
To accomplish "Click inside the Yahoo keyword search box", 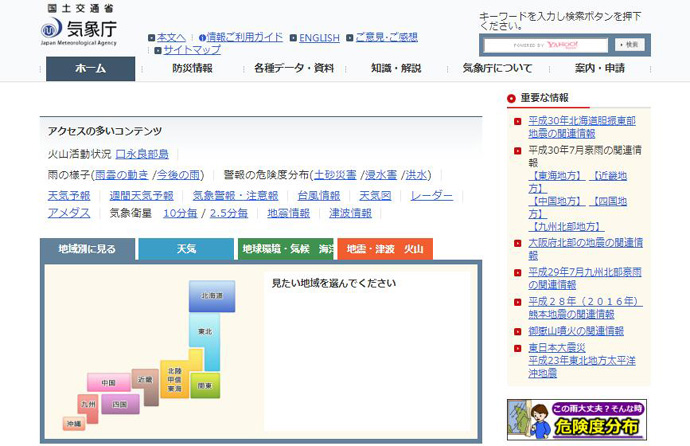I will click(x=546, y=45).
